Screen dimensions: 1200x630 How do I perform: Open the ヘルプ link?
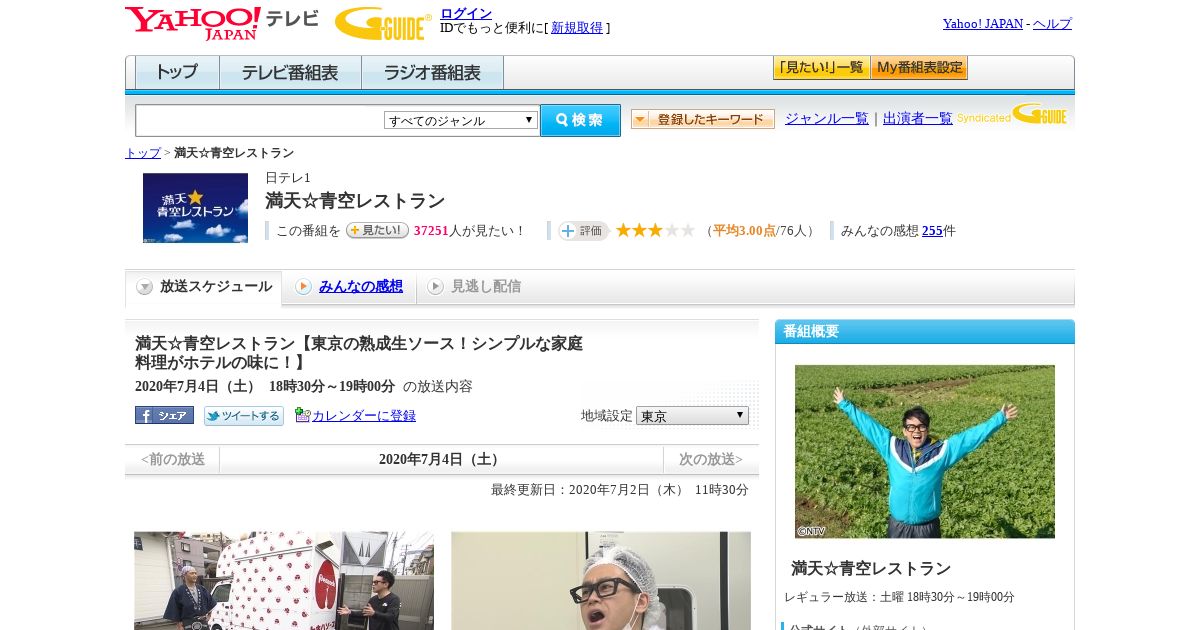tap(1052, 24)
